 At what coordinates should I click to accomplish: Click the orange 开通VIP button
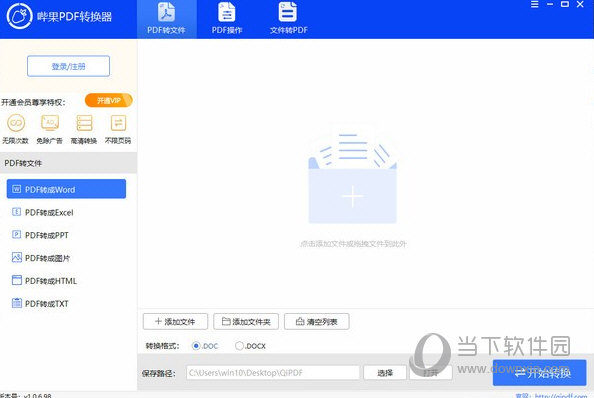(109, 100)
